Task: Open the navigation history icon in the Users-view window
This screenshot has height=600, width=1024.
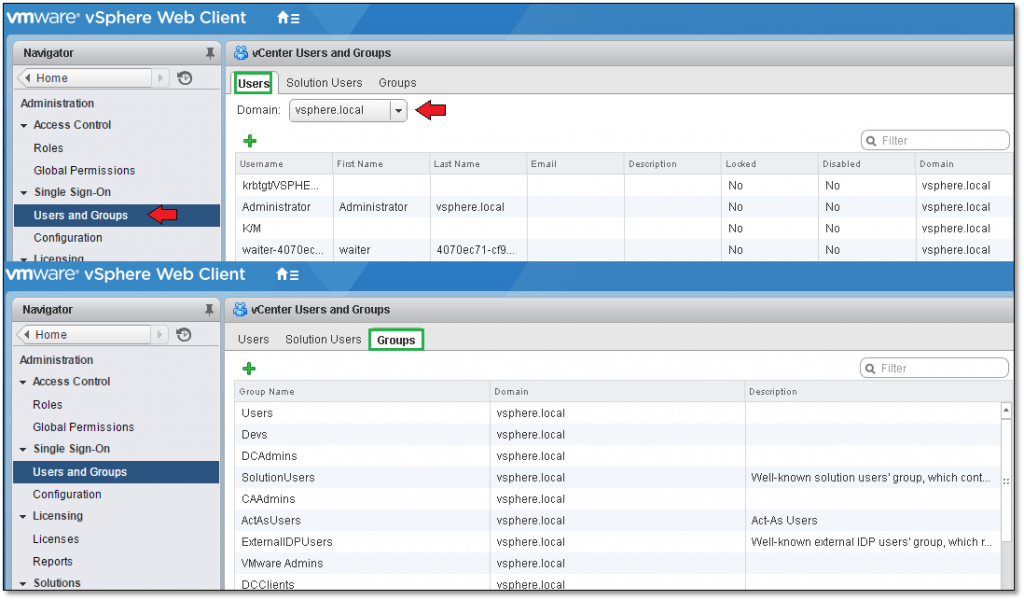Action: [185, 78]
